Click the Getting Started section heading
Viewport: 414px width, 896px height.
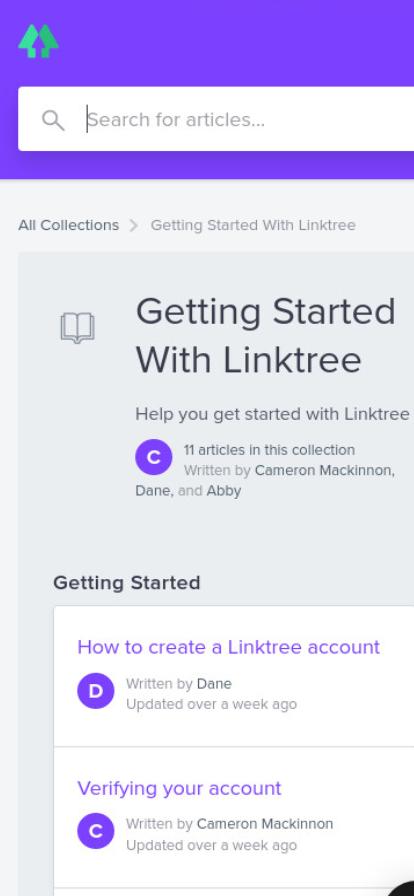[x=127, y=583]
